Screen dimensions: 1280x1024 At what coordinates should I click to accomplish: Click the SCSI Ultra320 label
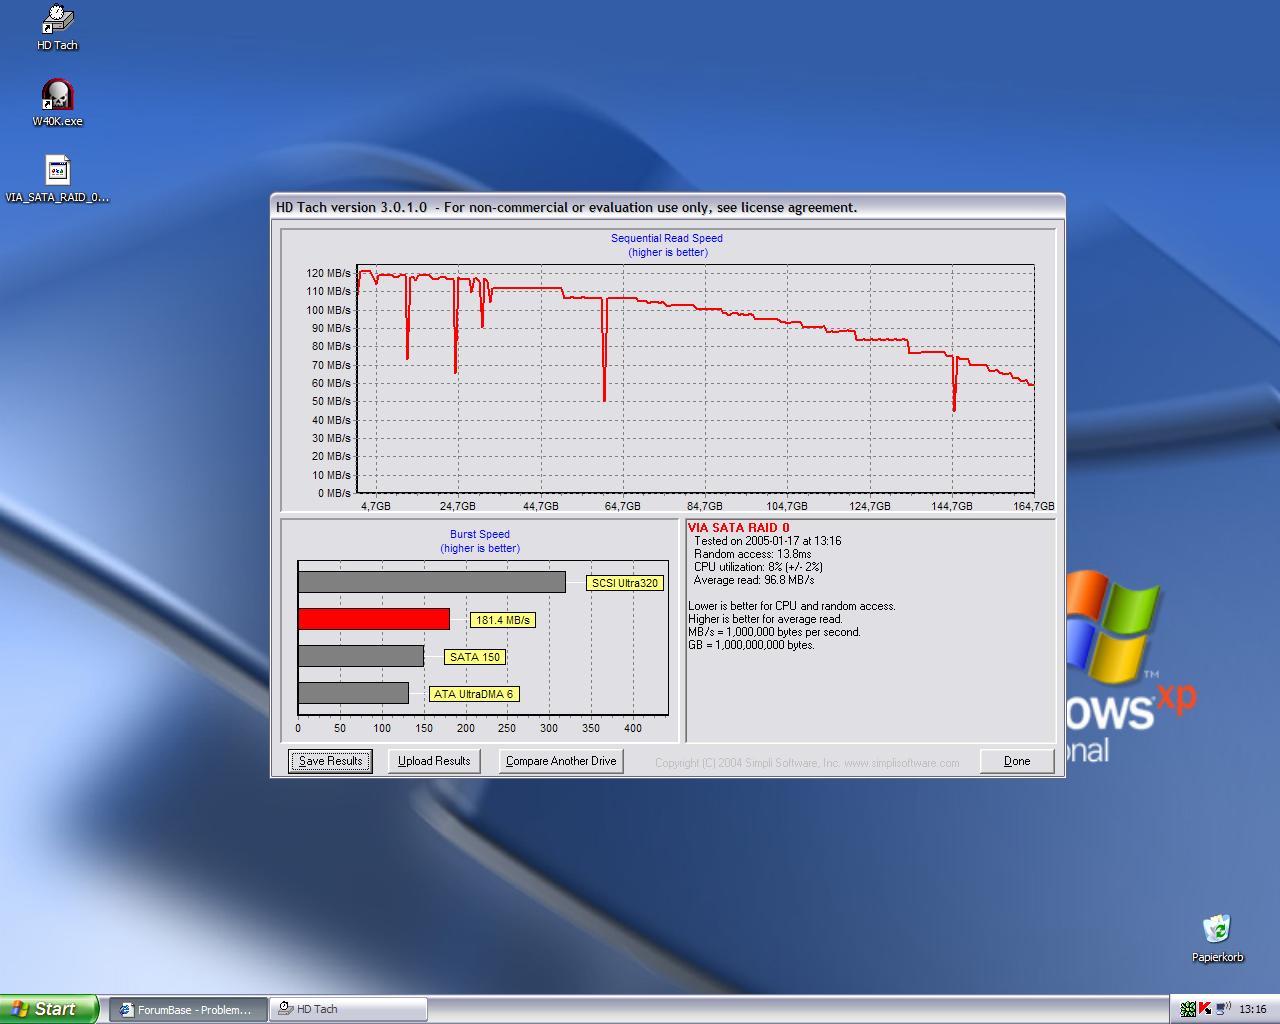(625, 583)
